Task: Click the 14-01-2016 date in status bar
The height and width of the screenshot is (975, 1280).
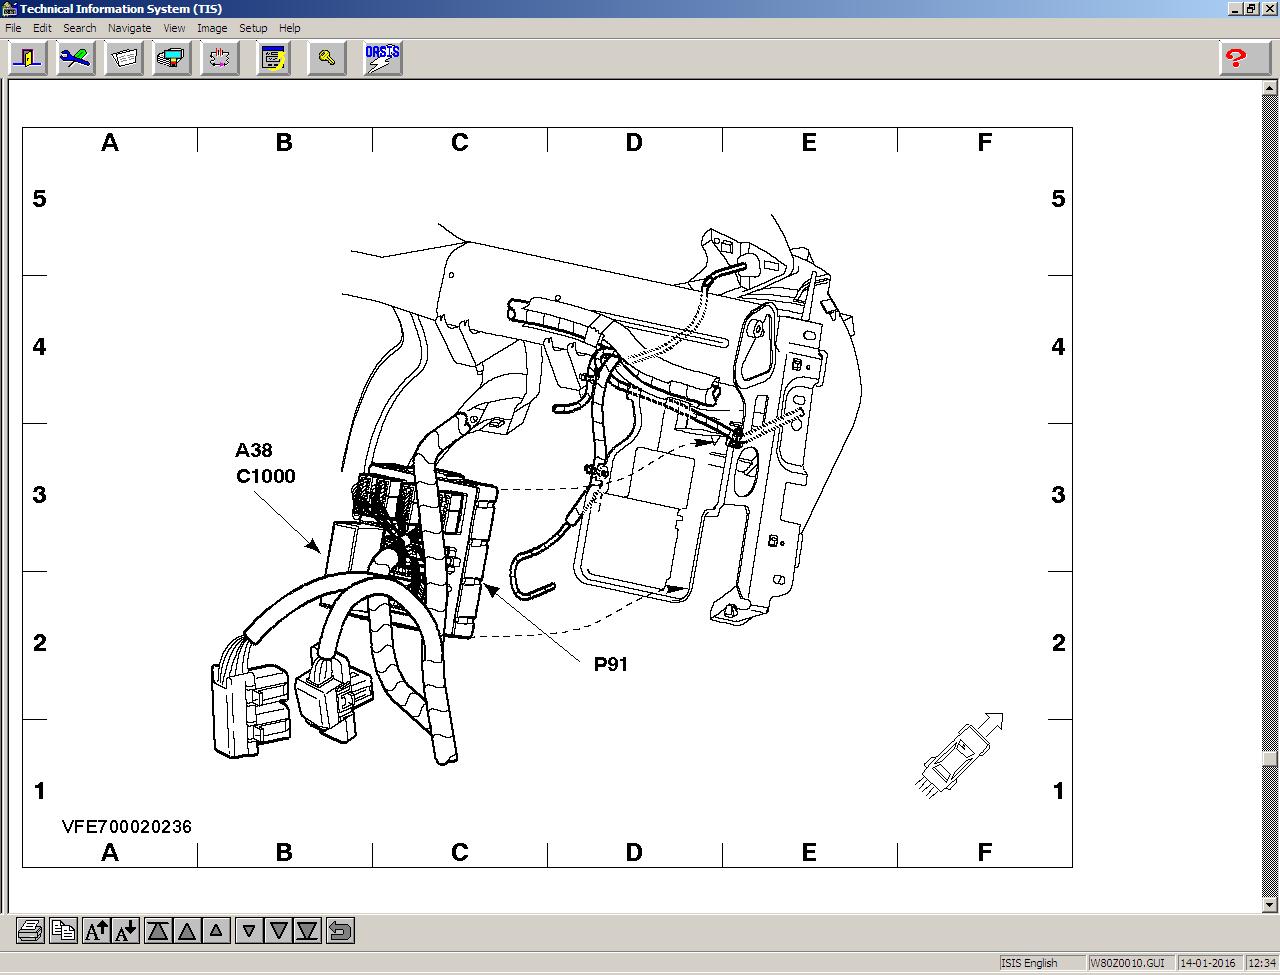Action: (x=1211, y=963)
